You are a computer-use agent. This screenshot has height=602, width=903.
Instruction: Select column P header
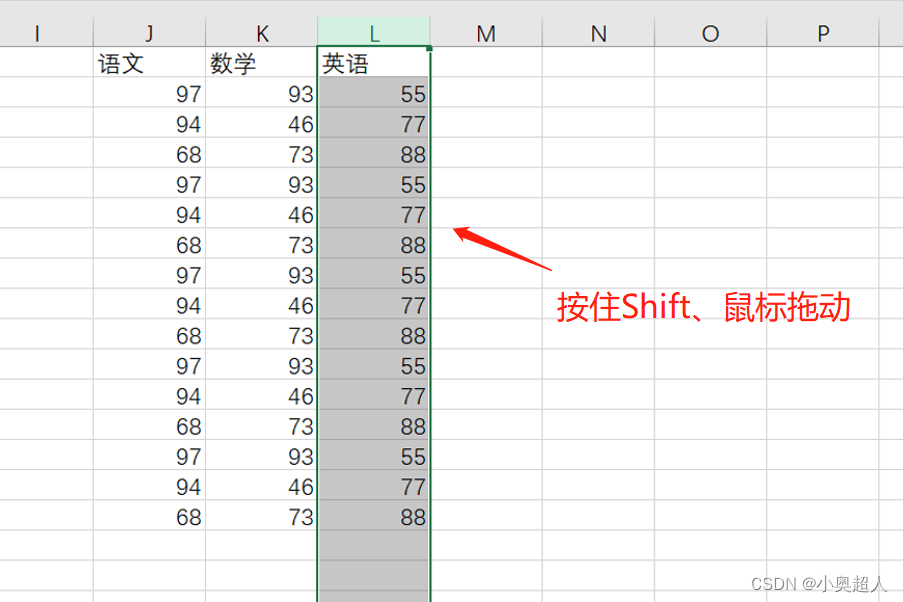click(x=823, y=32)
